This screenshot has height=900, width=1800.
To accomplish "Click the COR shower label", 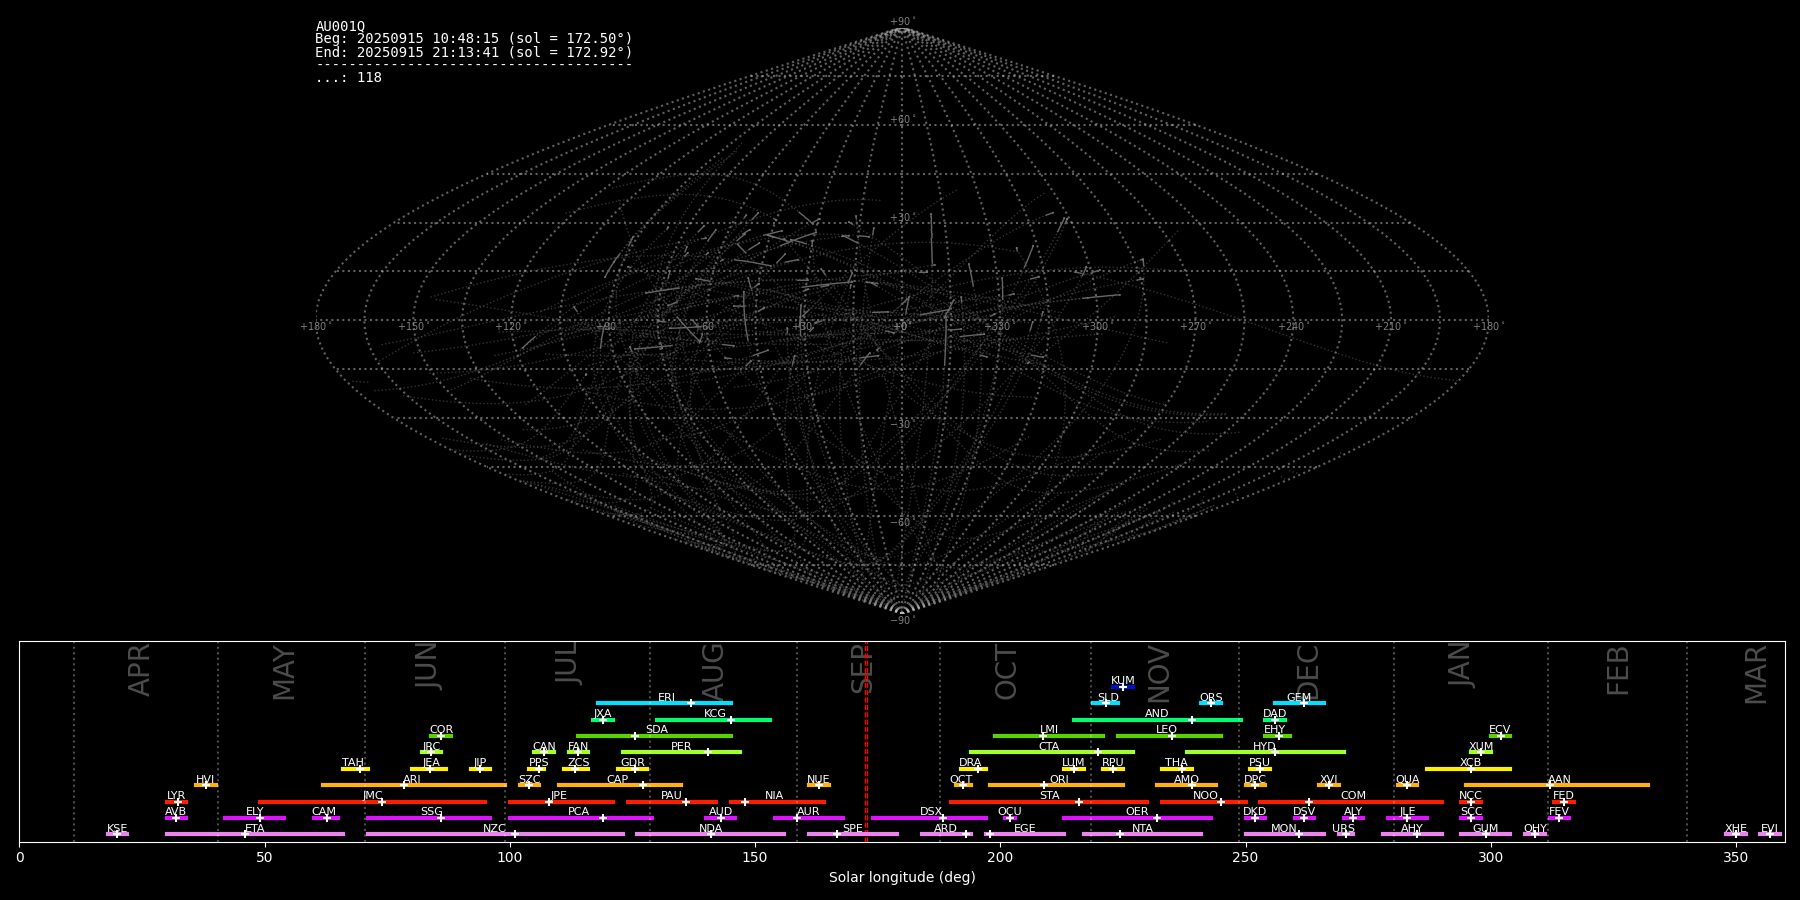I will [x=441, y=730].
